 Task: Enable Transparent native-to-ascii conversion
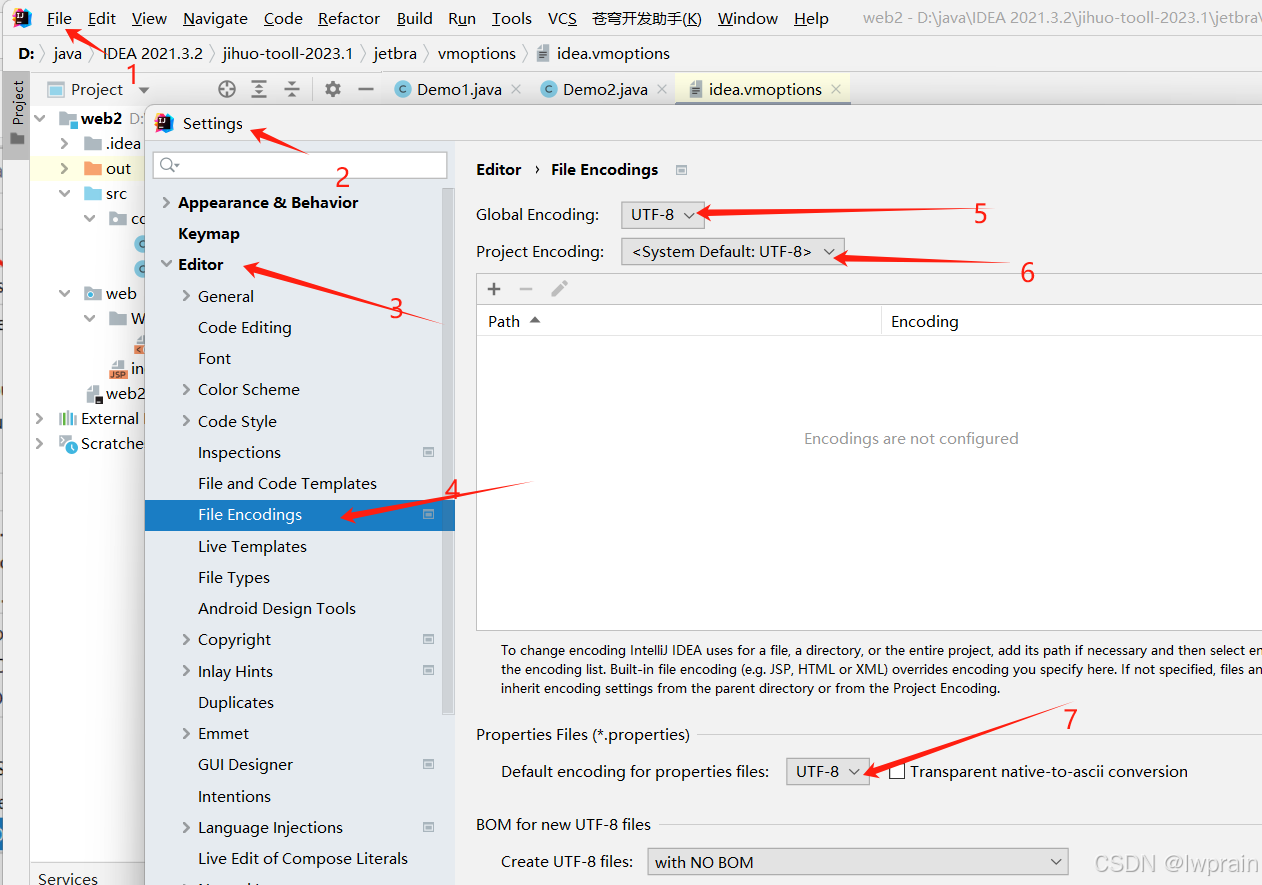(897, 772)
